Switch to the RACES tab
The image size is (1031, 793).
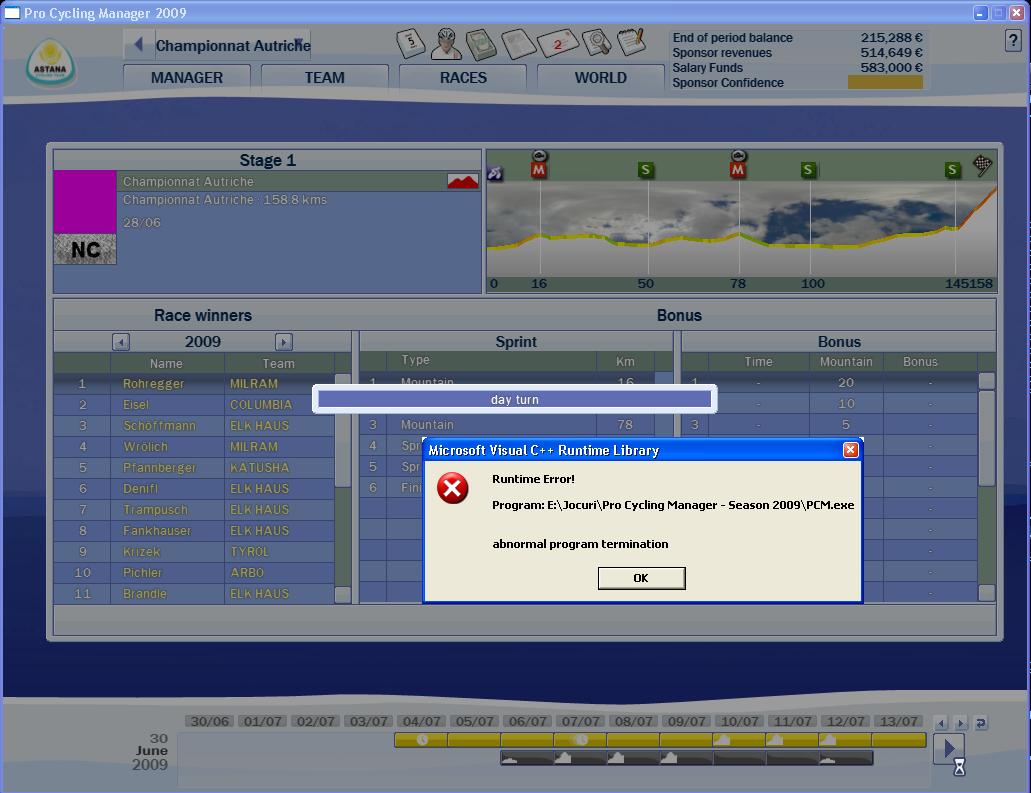tap(463, 78)
